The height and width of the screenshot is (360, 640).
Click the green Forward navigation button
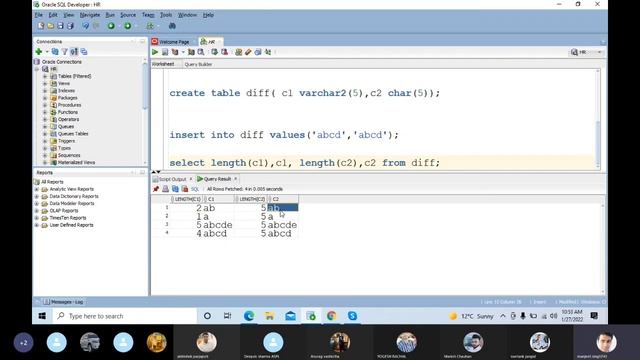pos(128,26)
